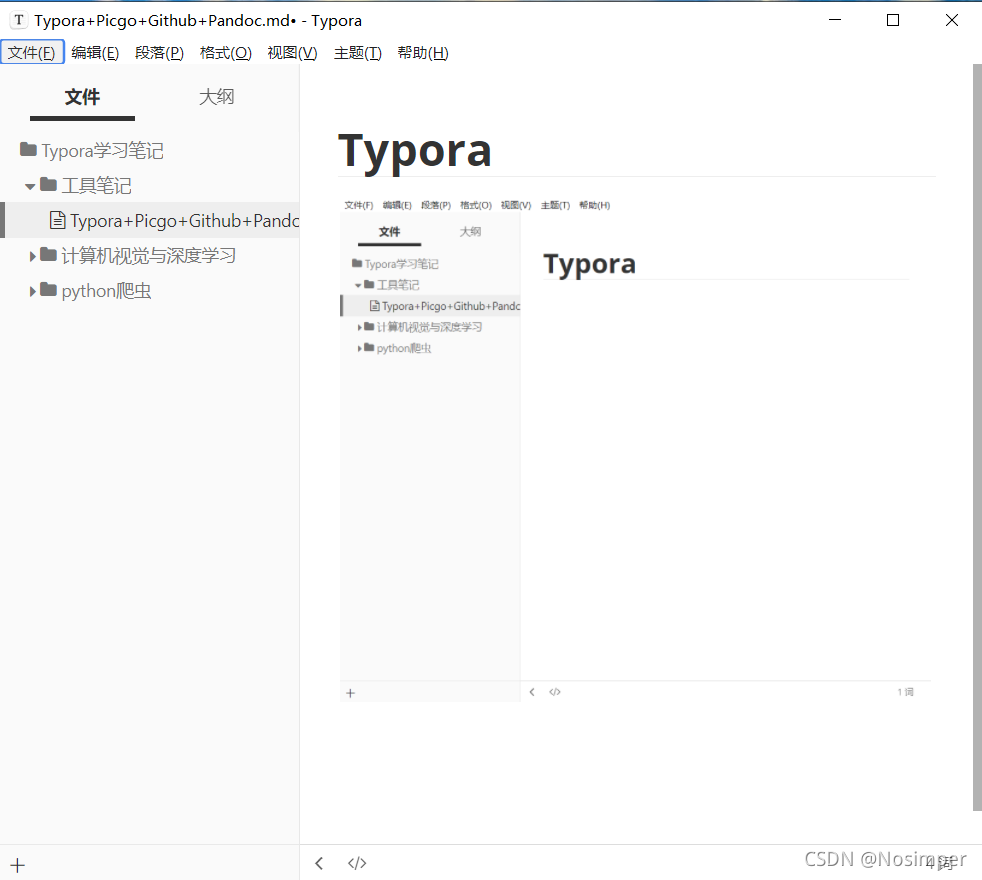Open the 主题(T) menu
Image resolution: width=982 pixels, height=880 pixels.
[358, 53]
